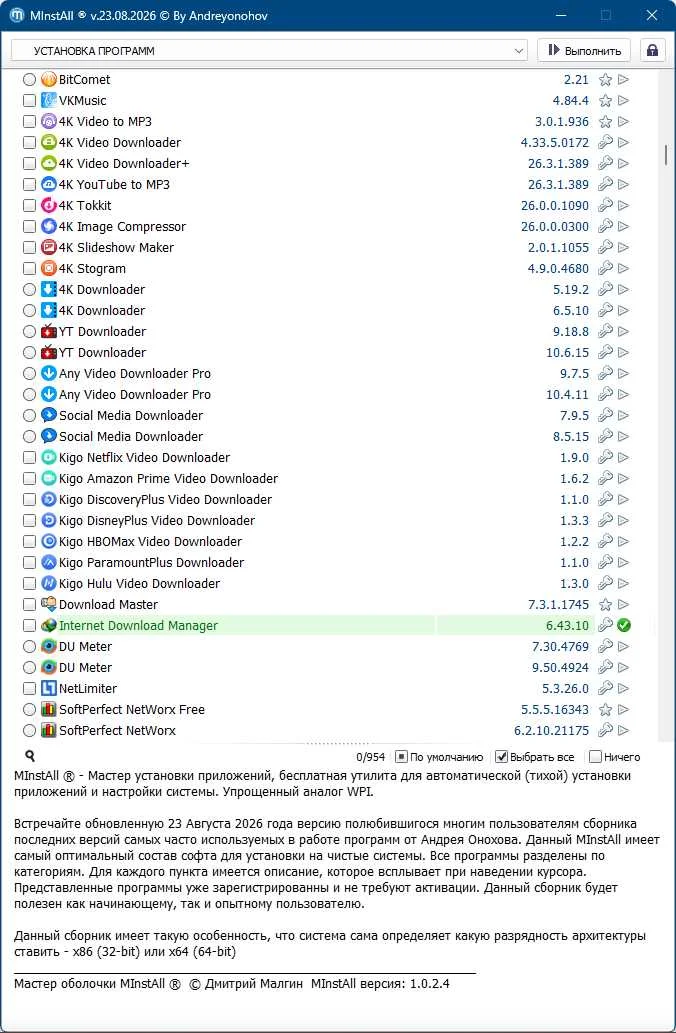
Task: Click the star icon on the VKMusic row
Action: [606, 101]
